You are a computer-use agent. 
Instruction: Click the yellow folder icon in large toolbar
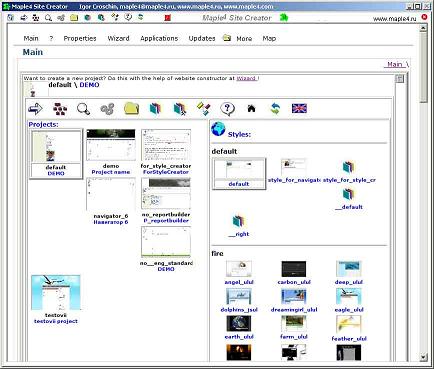coord(131,109)
